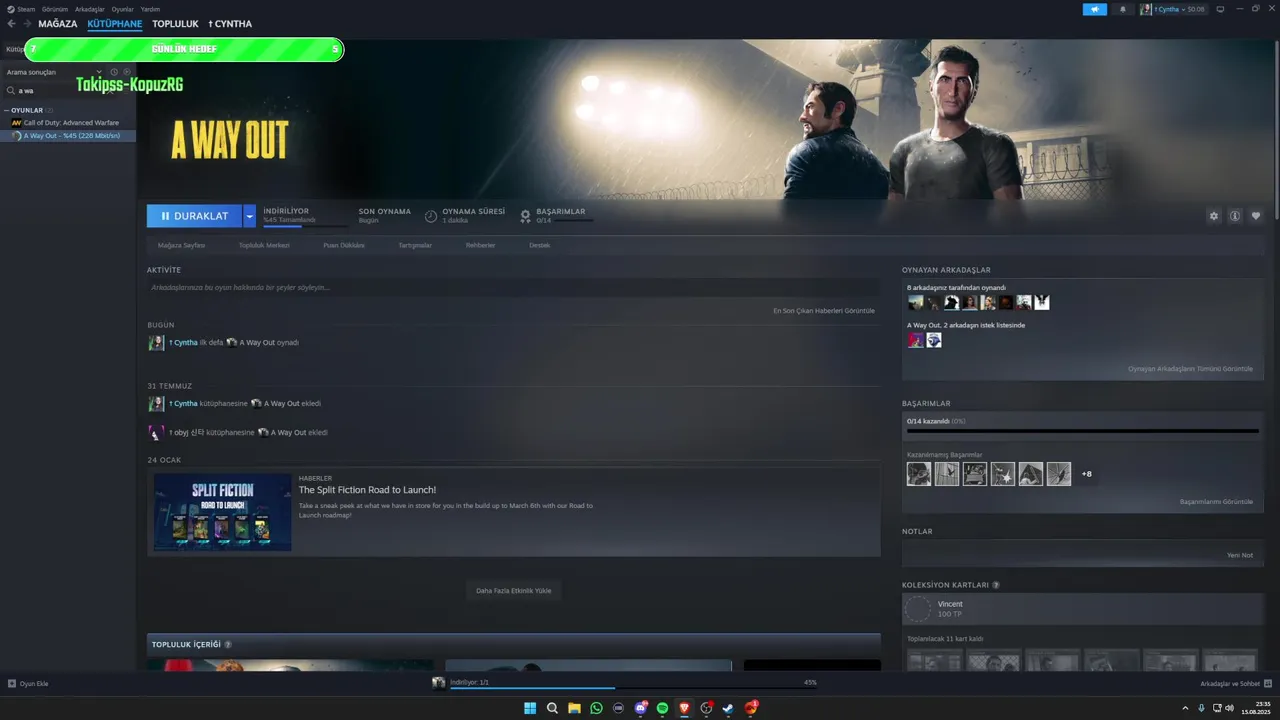
Task: Open game settings gear icon
Action: click(x=1214, y=216)
